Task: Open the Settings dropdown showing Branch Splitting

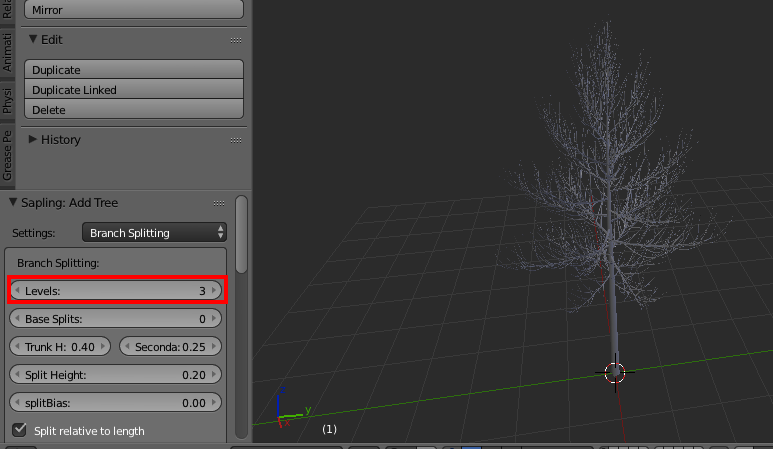Action: 154,233
